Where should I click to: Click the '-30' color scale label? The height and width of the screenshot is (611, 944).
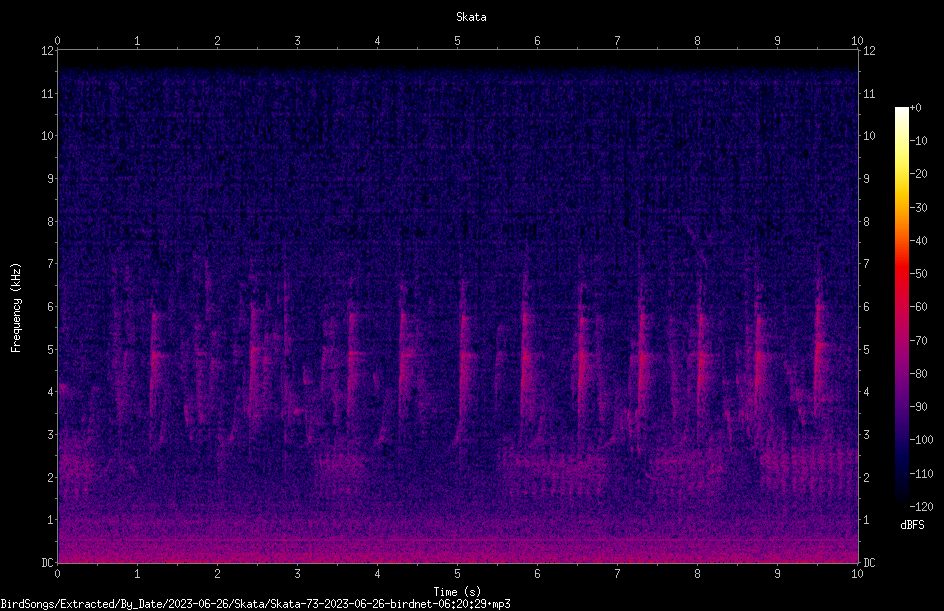[x=919, y=208]
